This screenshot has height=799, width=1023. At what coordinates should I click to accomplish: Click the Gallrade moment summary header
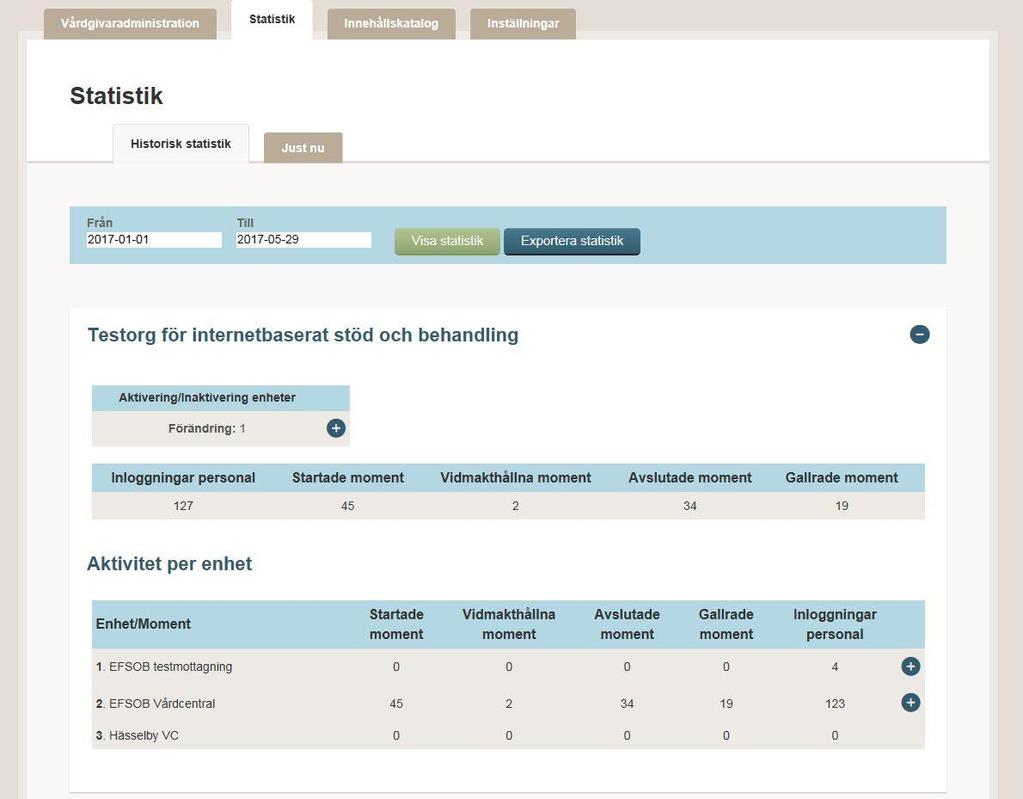click(x=842, y=477)
